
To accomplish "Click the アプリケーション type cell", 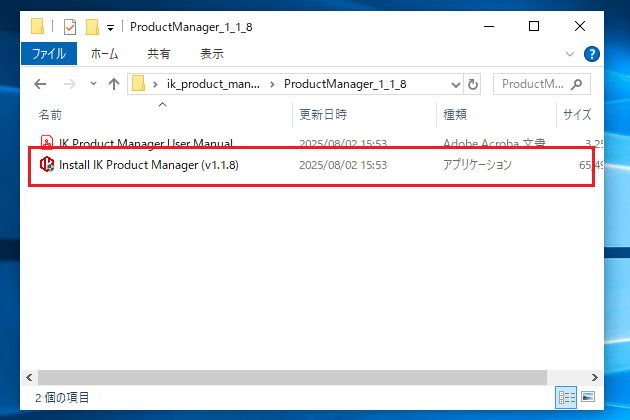I will click(477, 165).
